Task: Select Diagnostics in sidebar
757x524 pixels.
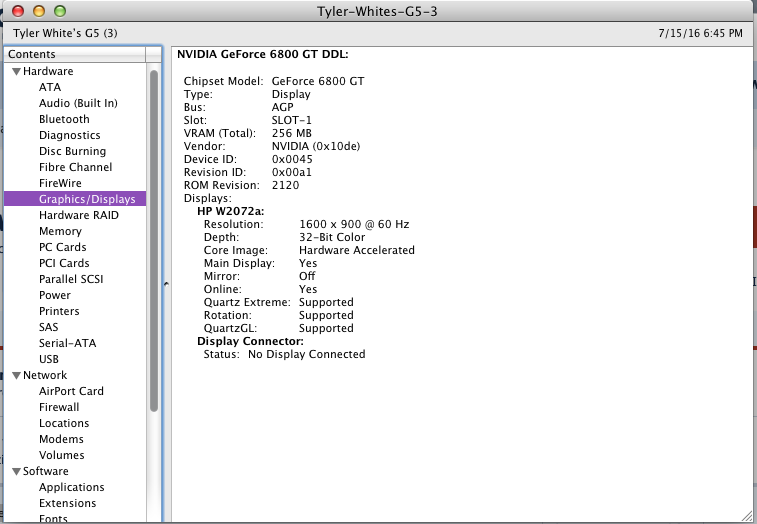Action: (x=70, y=135)
